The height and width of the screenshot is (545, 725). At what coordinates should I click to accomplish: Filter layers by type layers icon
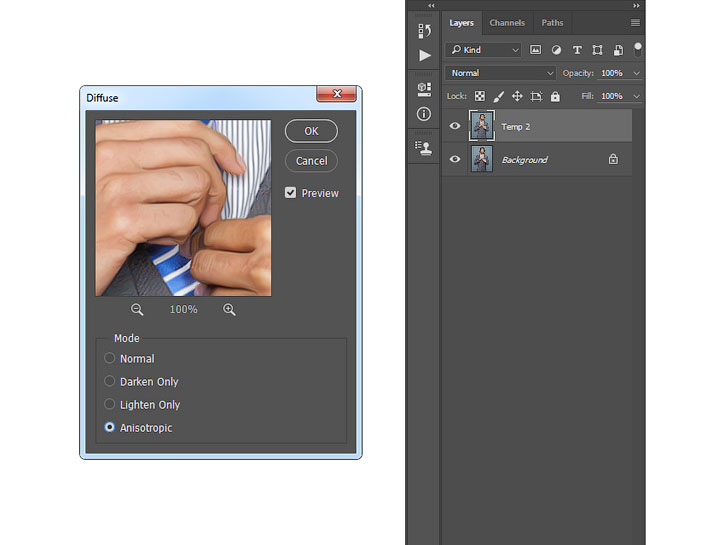tap(577, 50)
